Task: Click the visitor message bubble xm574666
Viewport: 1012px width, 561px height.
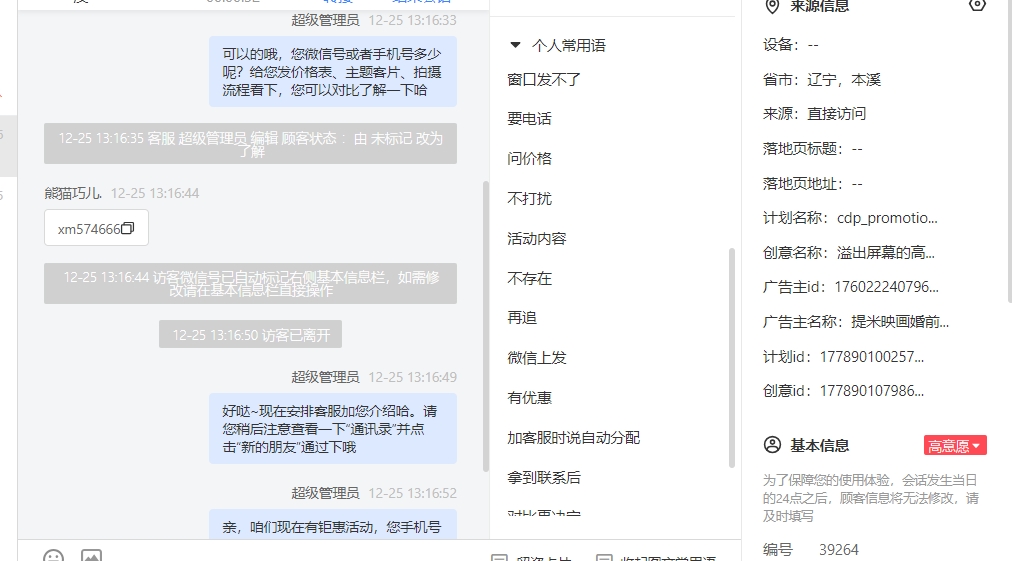Action: 96,228
